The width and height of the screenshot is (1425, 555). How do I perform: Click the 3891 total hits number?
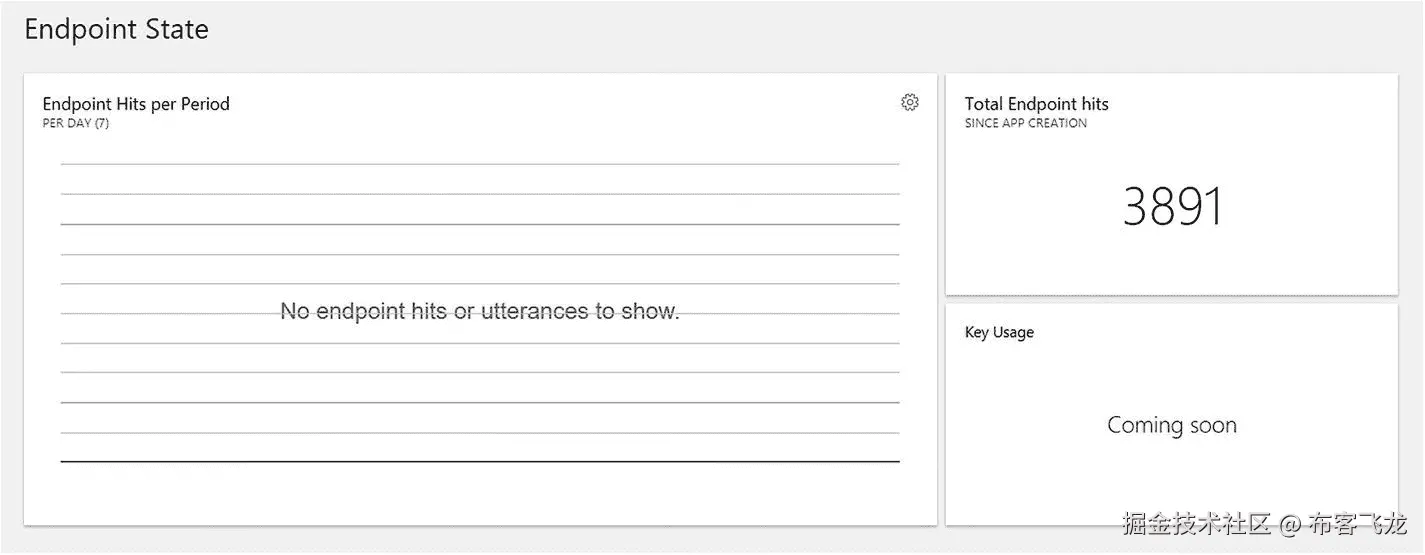[x=1172, y=207]
